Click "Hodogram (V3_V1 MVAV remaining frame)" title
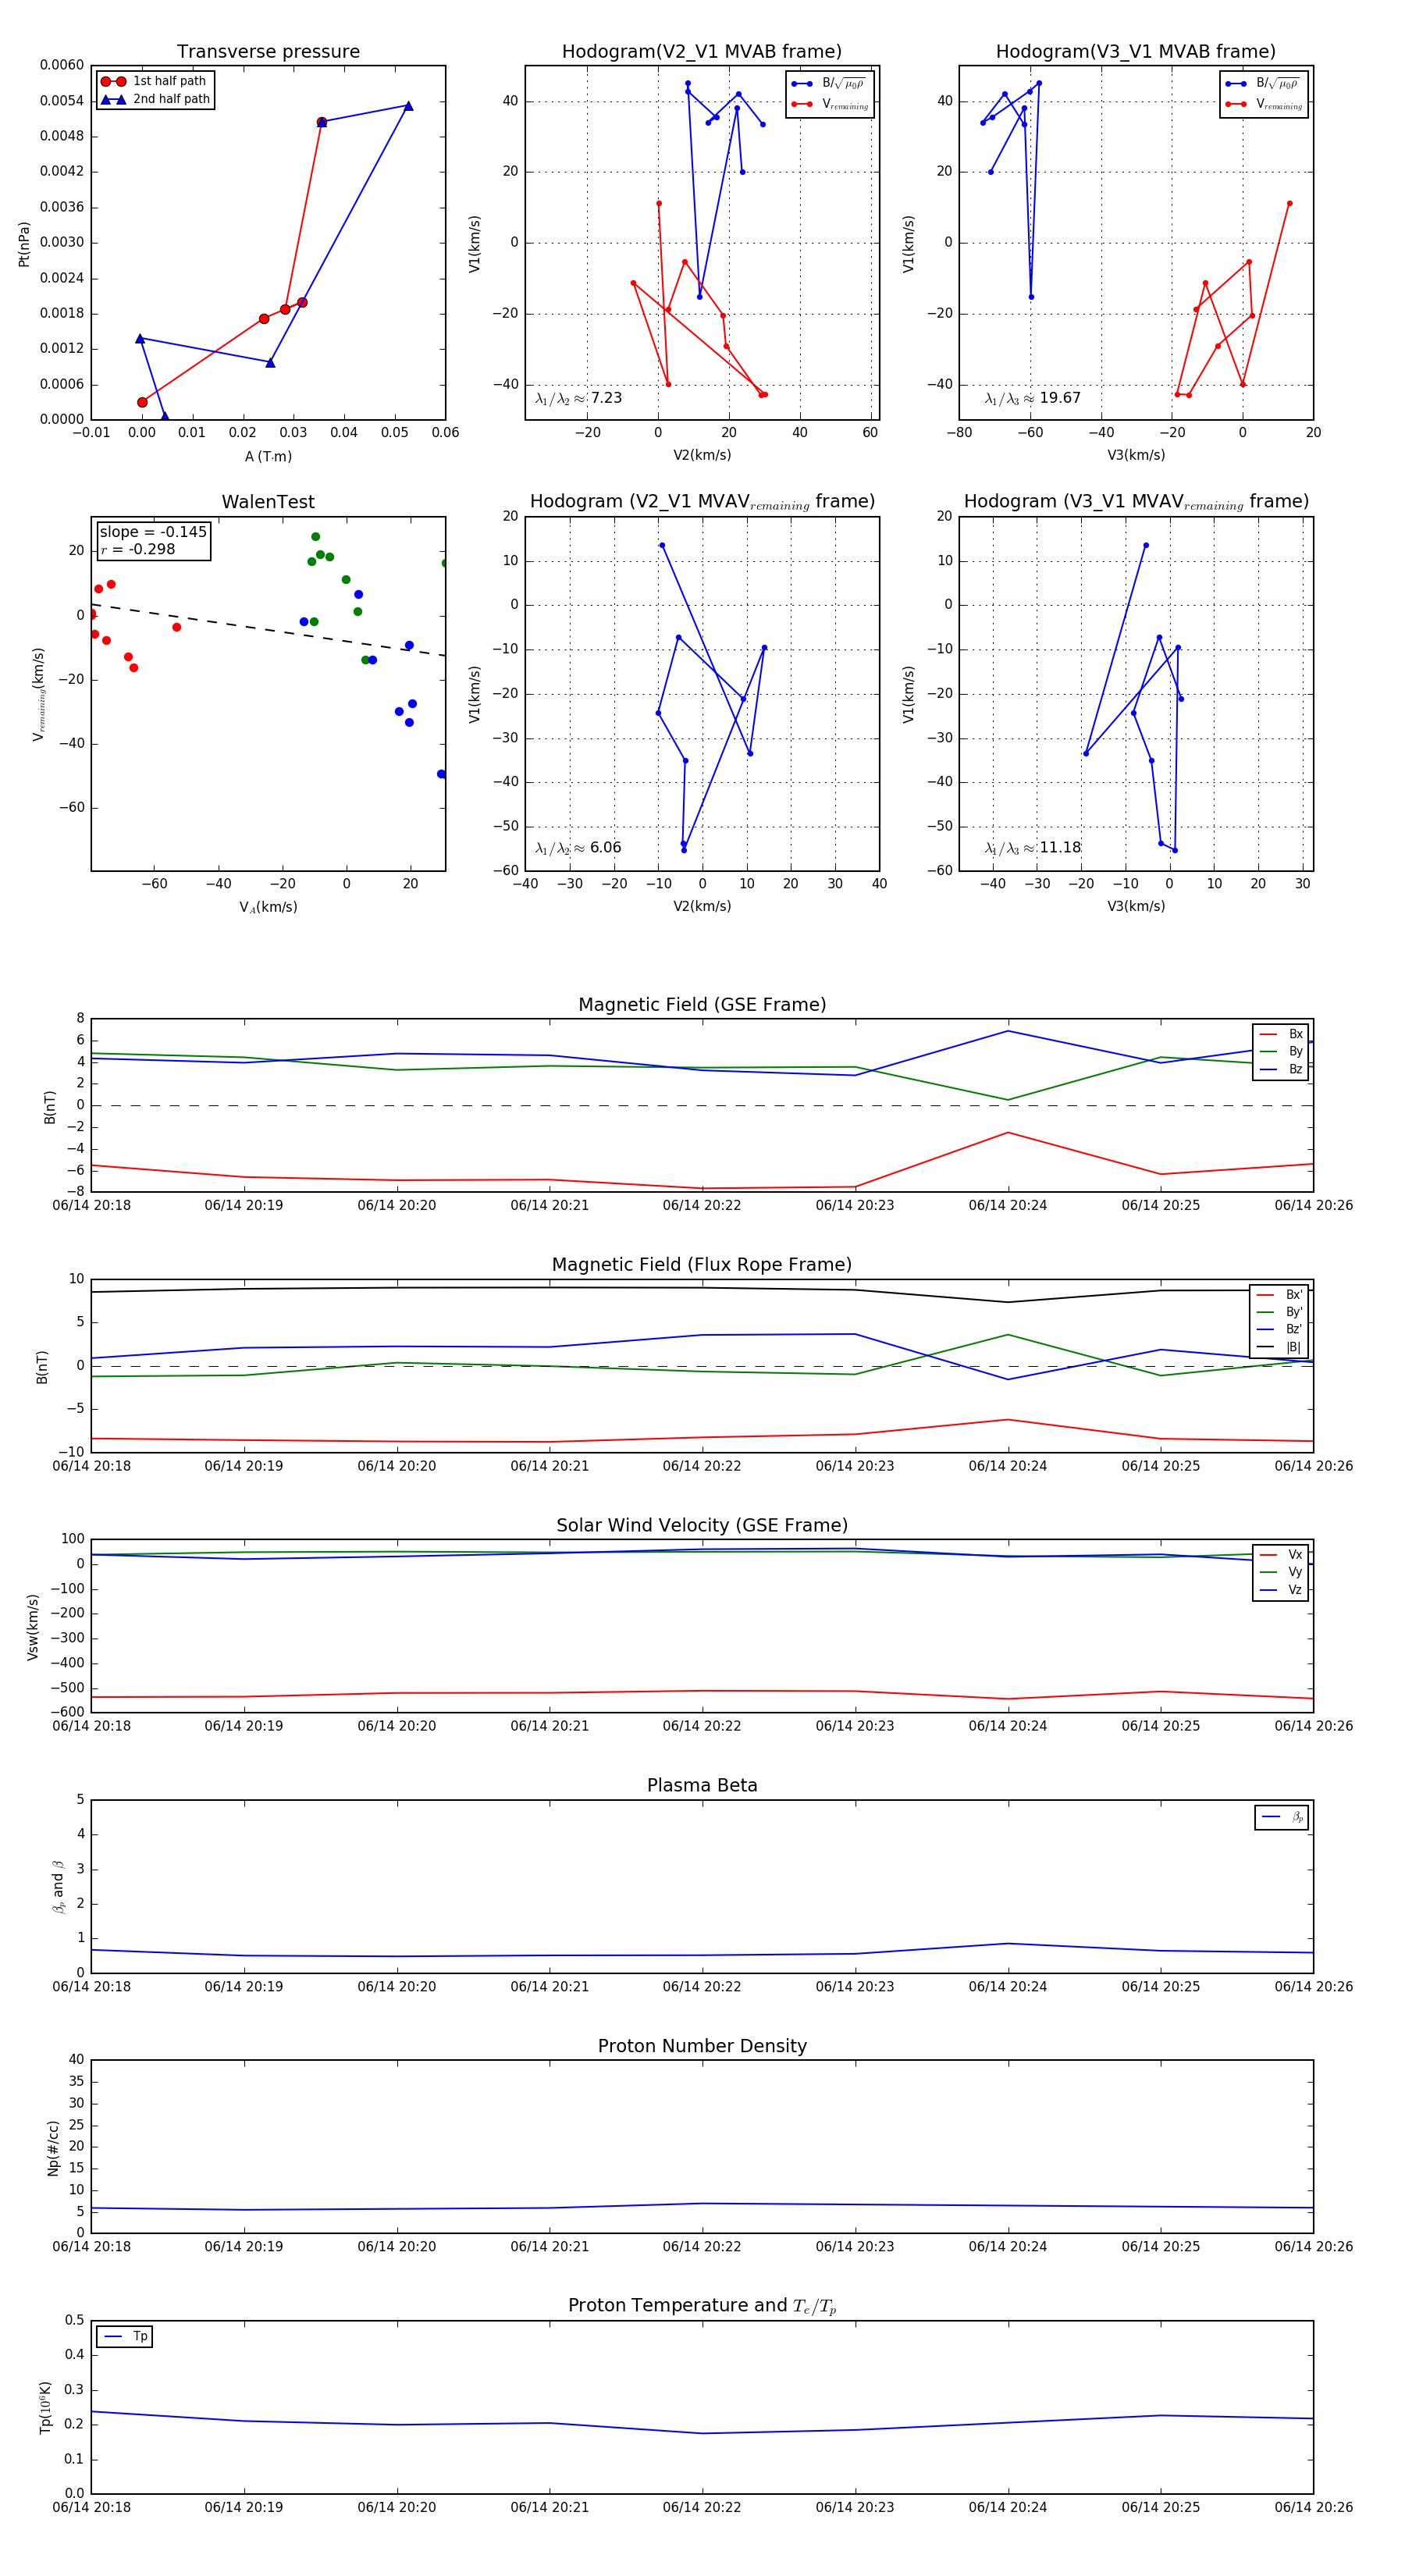This screenshot has height=2576, width=1405. click(1136, 502)
